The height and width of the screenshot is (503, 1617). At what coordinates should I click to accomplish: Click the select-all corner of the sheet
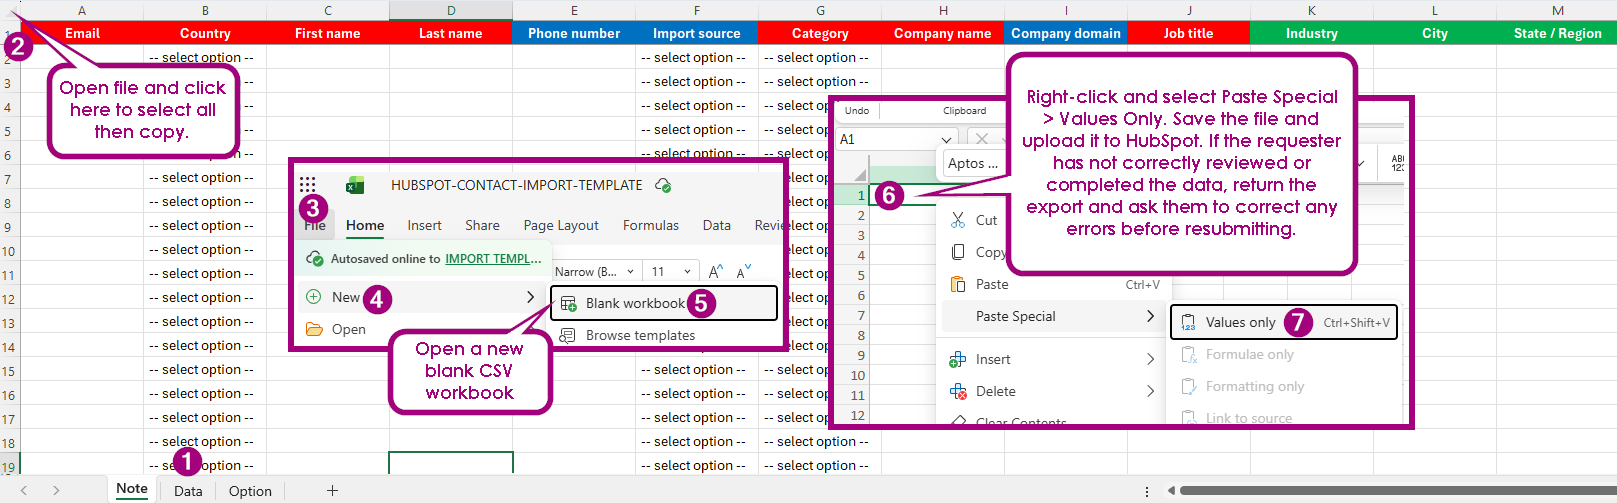point(10,10)
